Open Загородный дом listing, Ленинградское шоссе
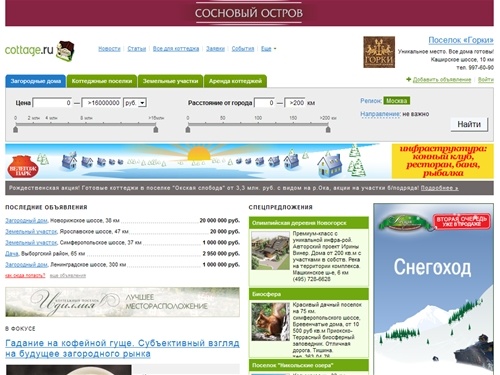Viewport: 500px width, 375px height. (x=26, y=265)
